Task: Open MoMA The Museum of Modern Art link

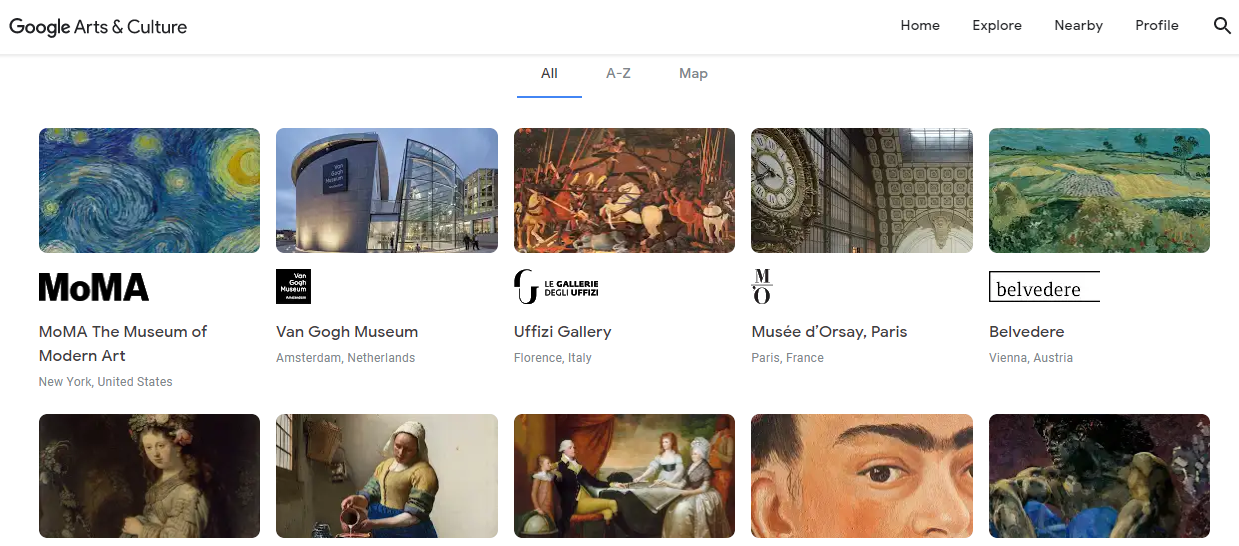Action: click(x=123, y=343)
